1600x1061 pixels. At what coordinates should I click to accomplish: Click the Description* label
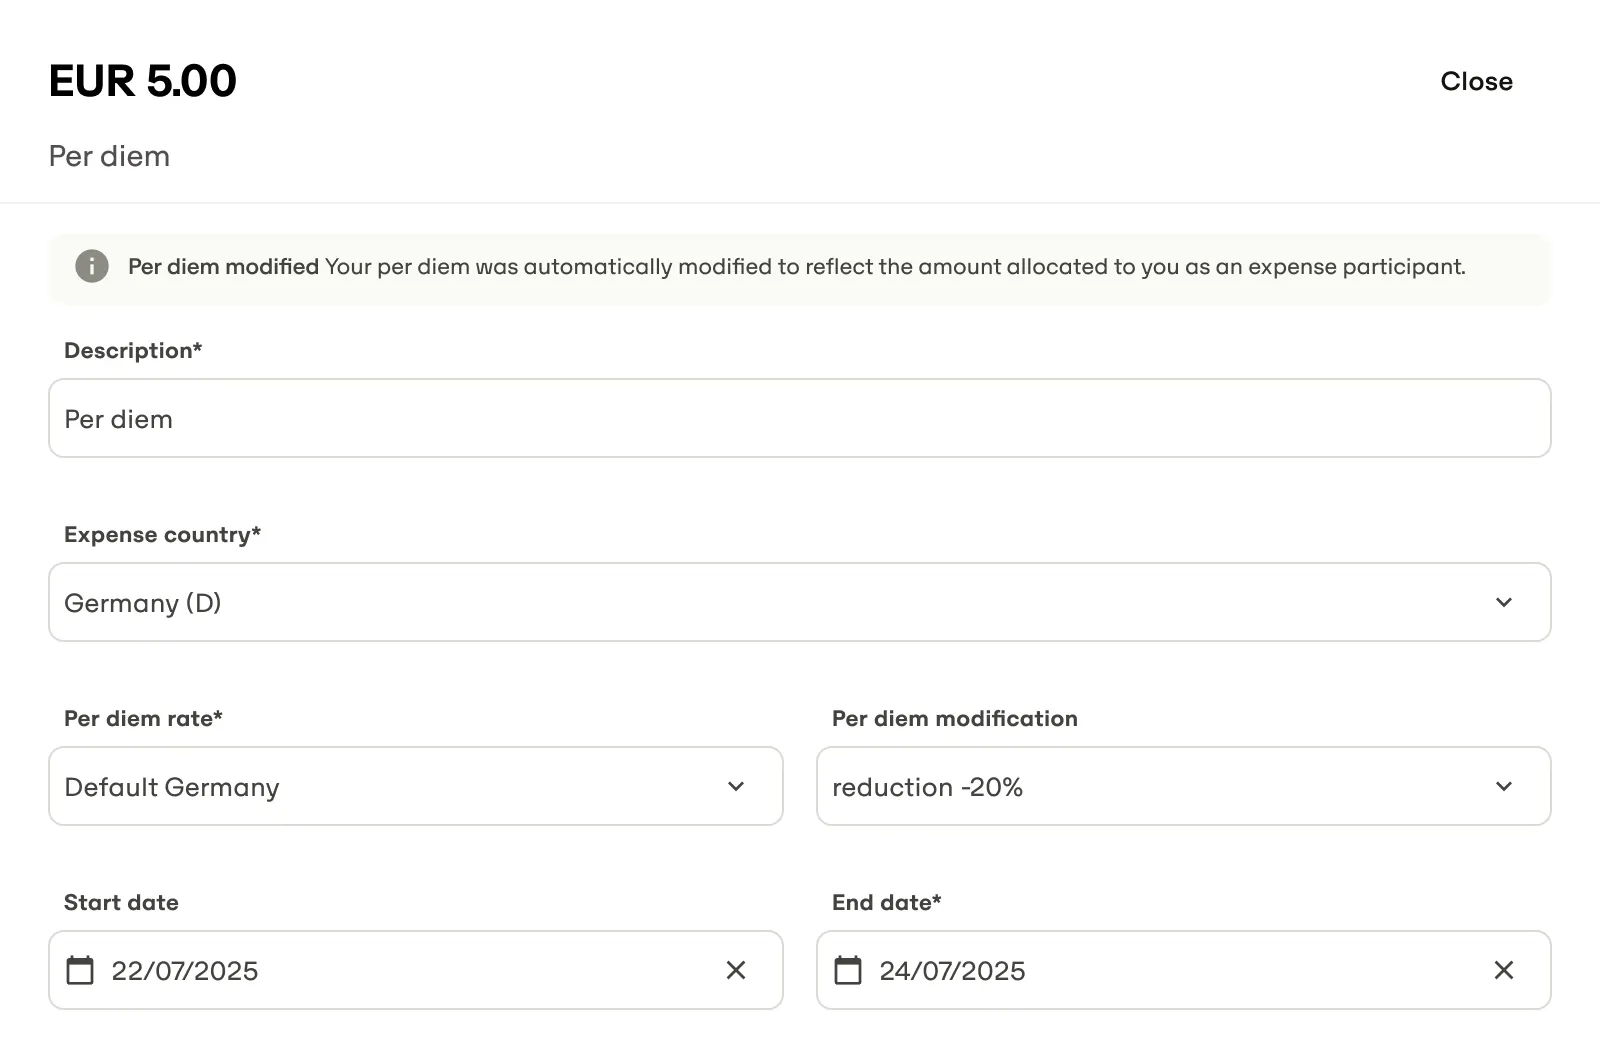click(133, 350)
